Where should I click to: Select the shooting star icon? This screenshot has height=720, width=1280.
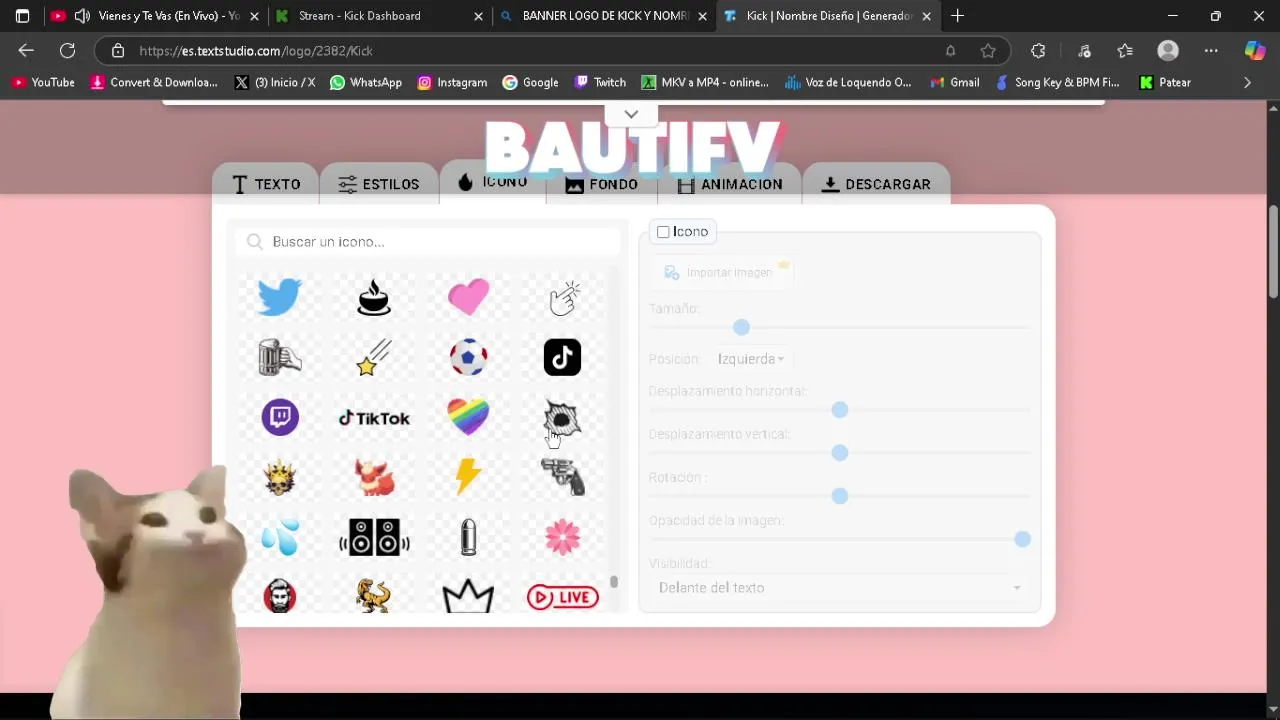(374, 357)
